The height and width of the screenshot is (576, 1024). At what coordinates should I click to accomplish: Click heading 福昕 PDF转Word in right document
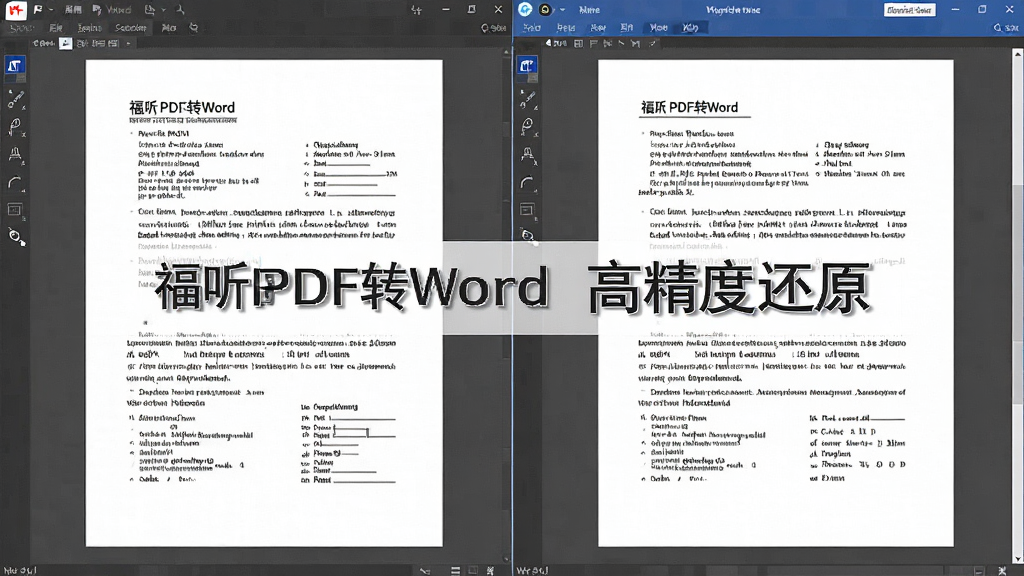pos(690,107)
